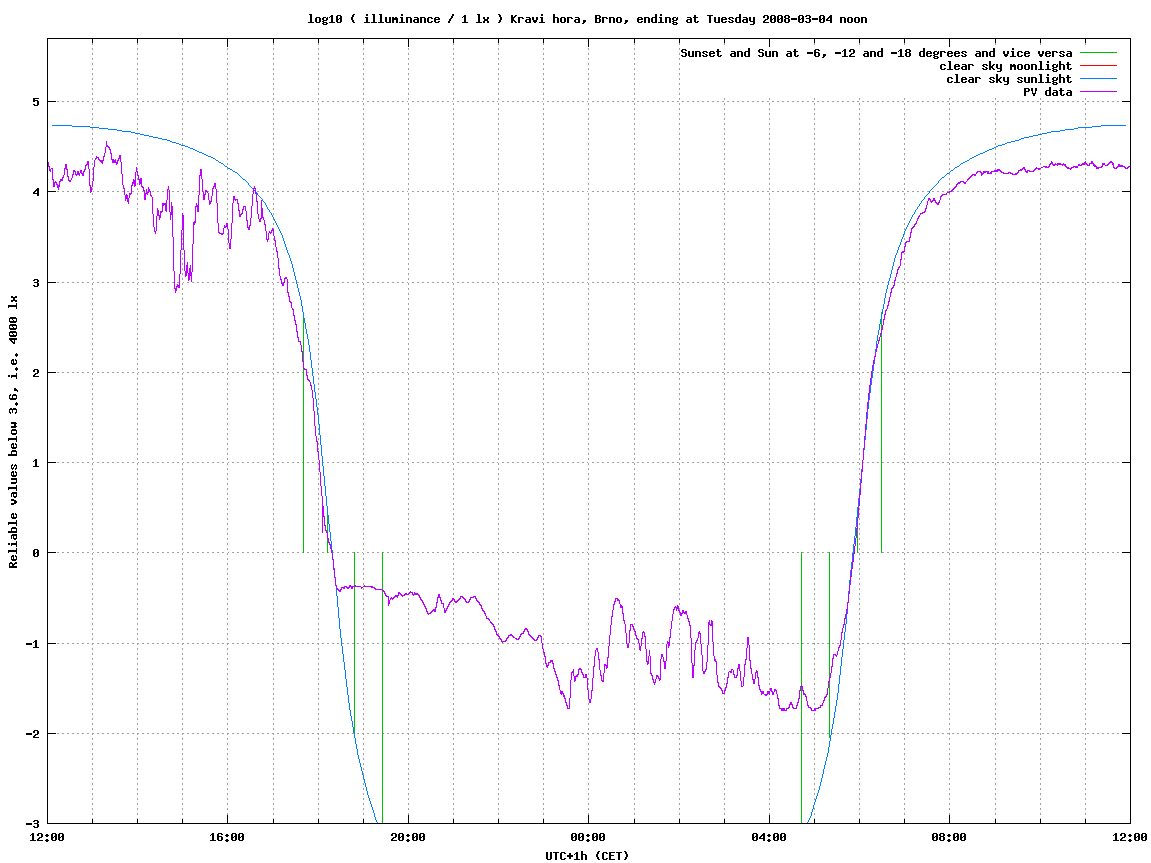Image resolution: width=1151 pixels, height=863 pixels.
Task: Click the y-axis tick label -2
Action: 33,734
